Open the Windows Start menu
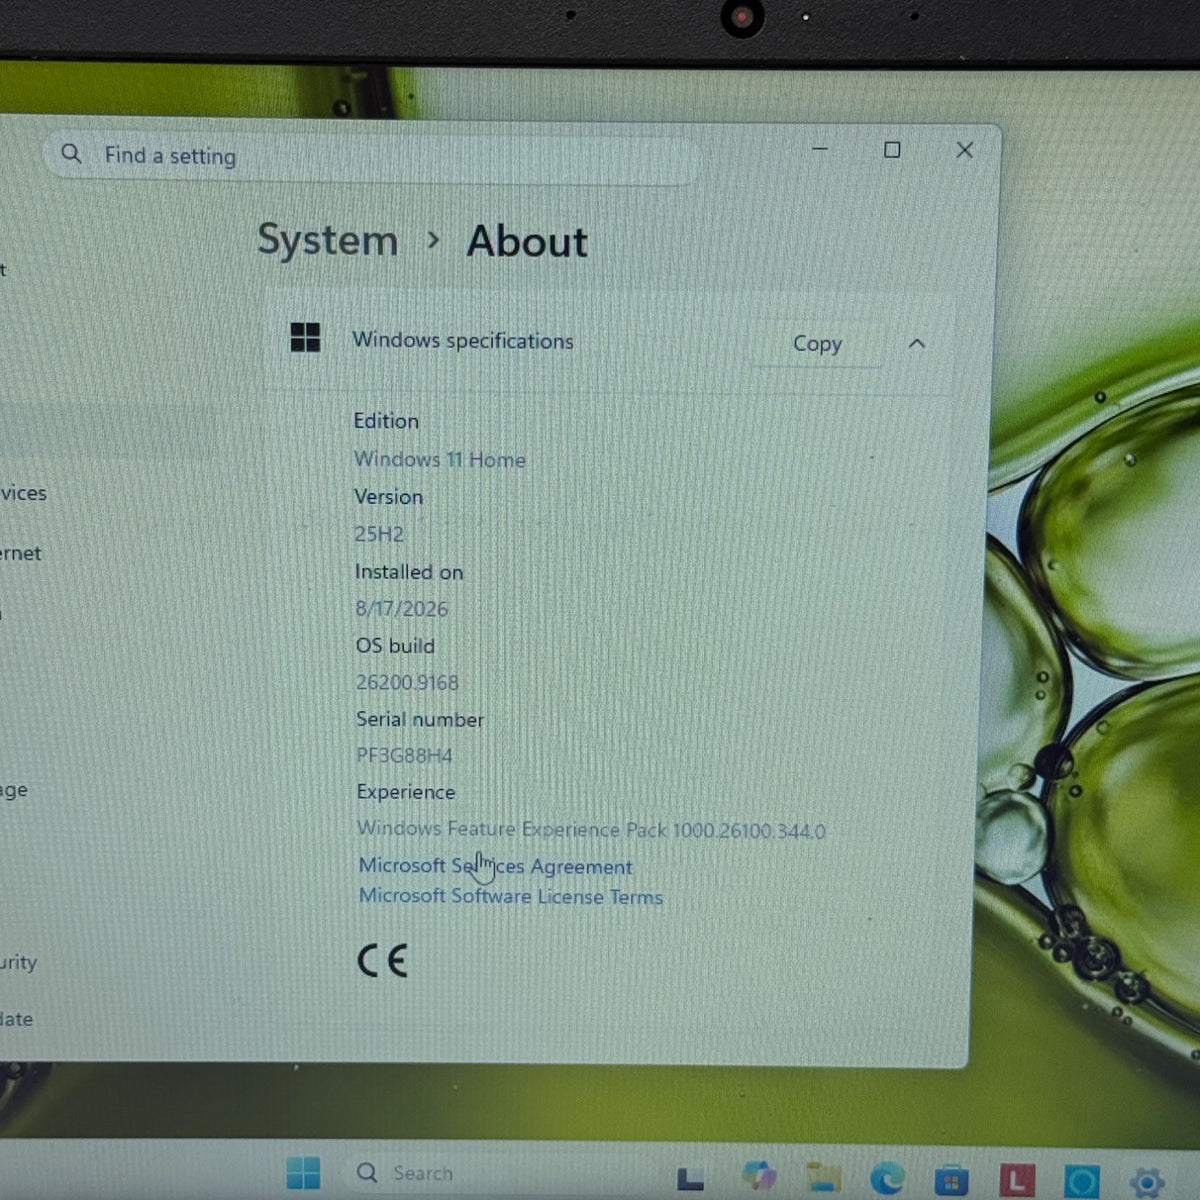The image size is (1200, 1200). coord(303,1173)
